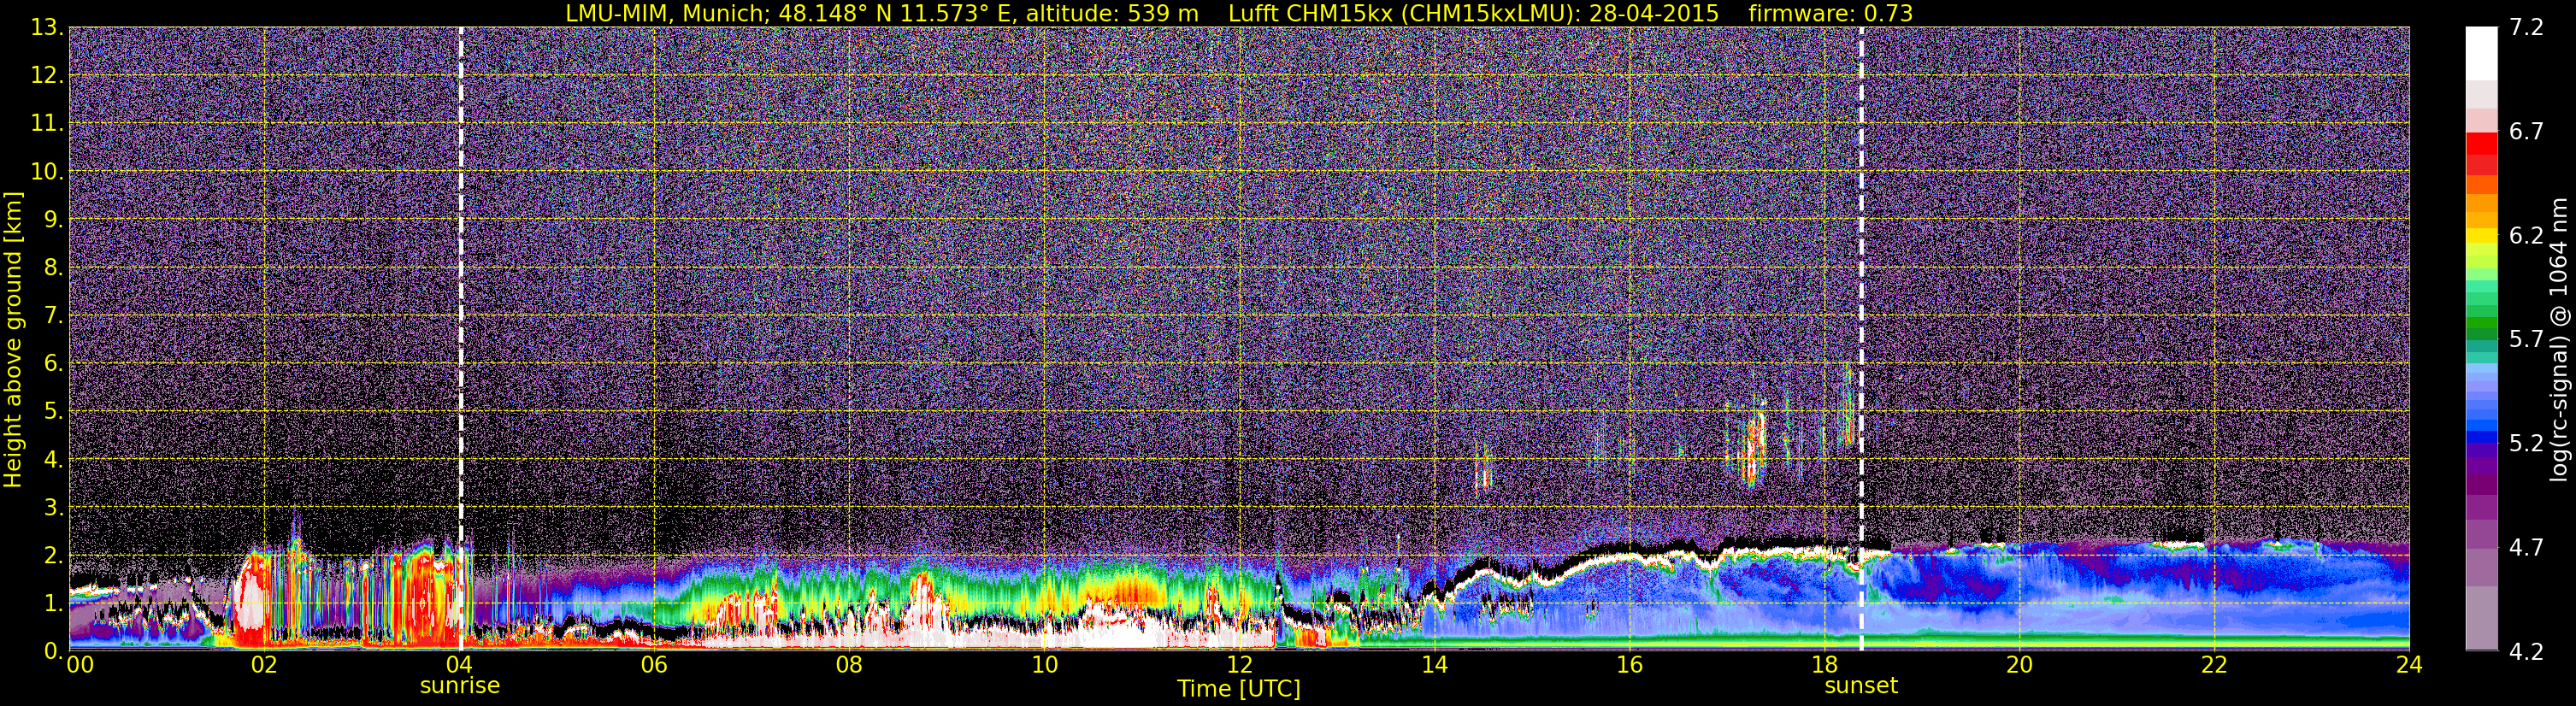
Task: Click the time axis tick '20'
Action: point(2019,665)
